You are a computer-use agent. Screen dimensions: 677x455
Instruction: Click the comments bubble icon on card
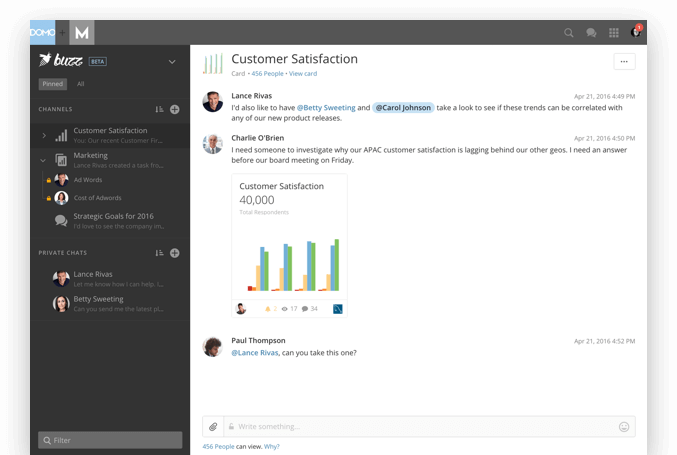[x=305, y=309]
